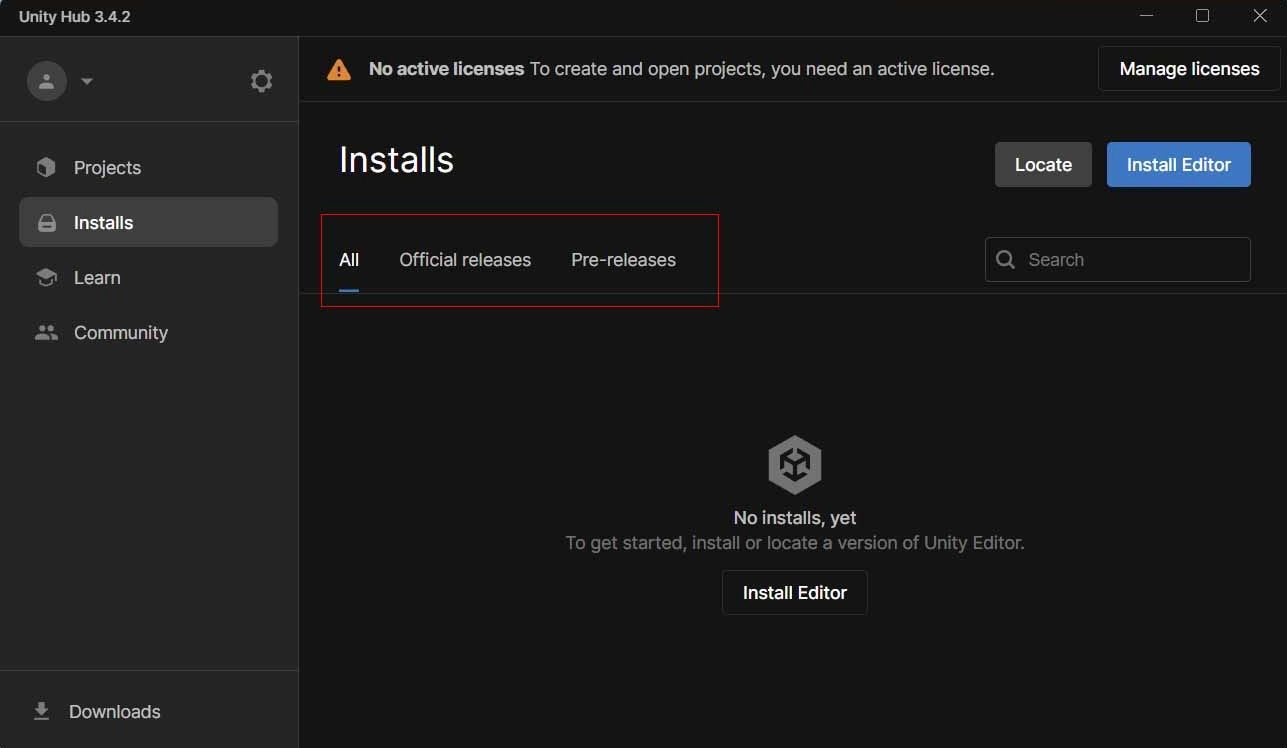Close the Unity Hub window

point(1260,16)
